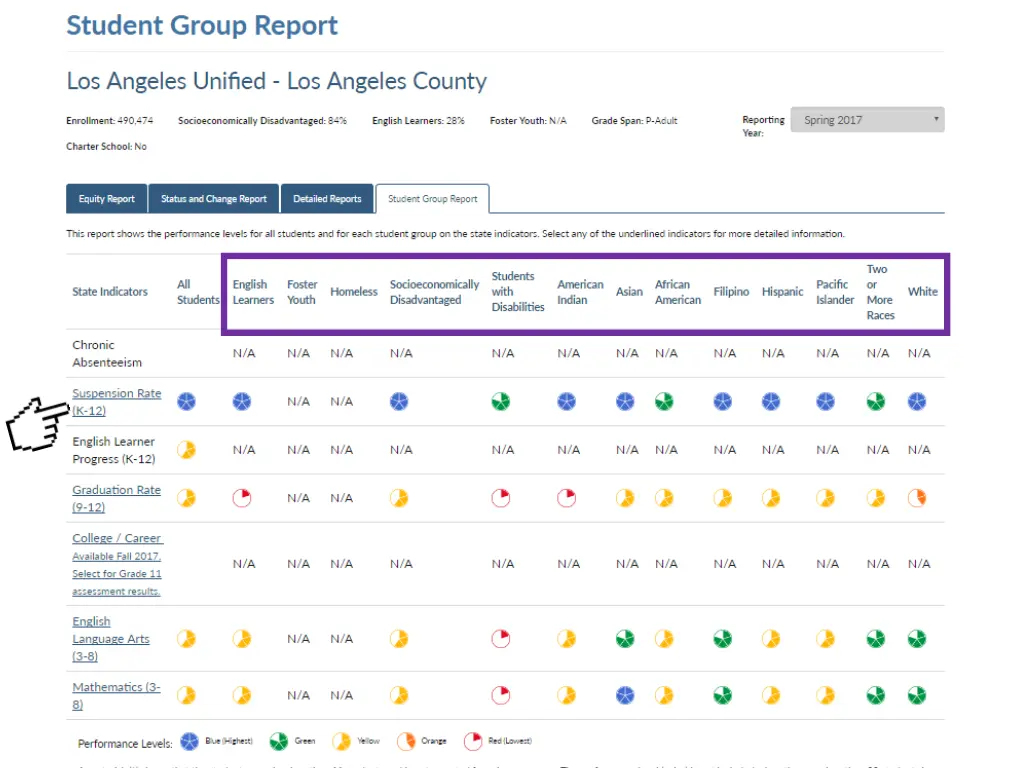Open the Suspension Rate (K-12) link
This screenshot has height=768, width=1024.
(x=116, y=402)
